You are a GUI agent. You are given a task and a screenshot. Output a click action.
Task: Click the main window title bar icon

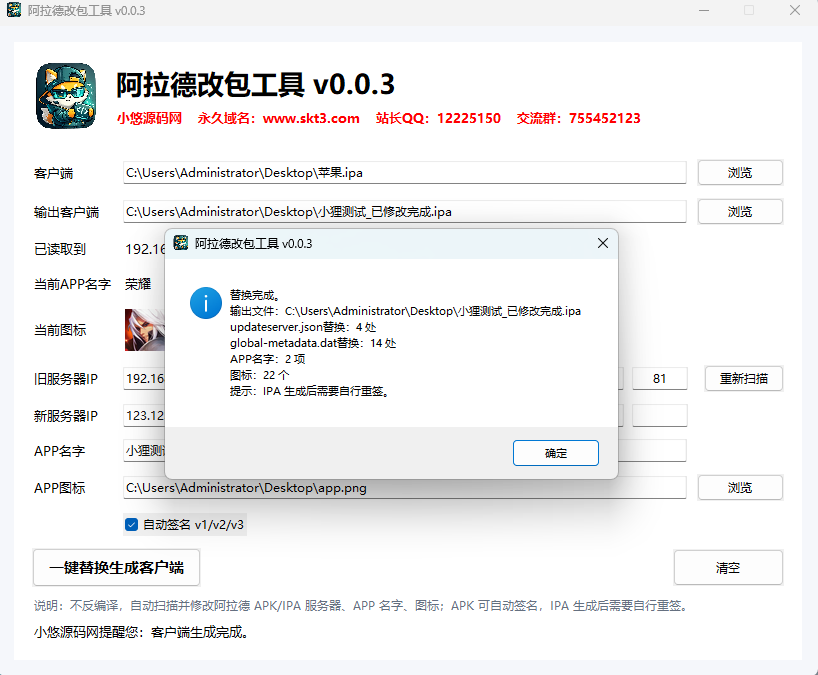coord(14,10)
